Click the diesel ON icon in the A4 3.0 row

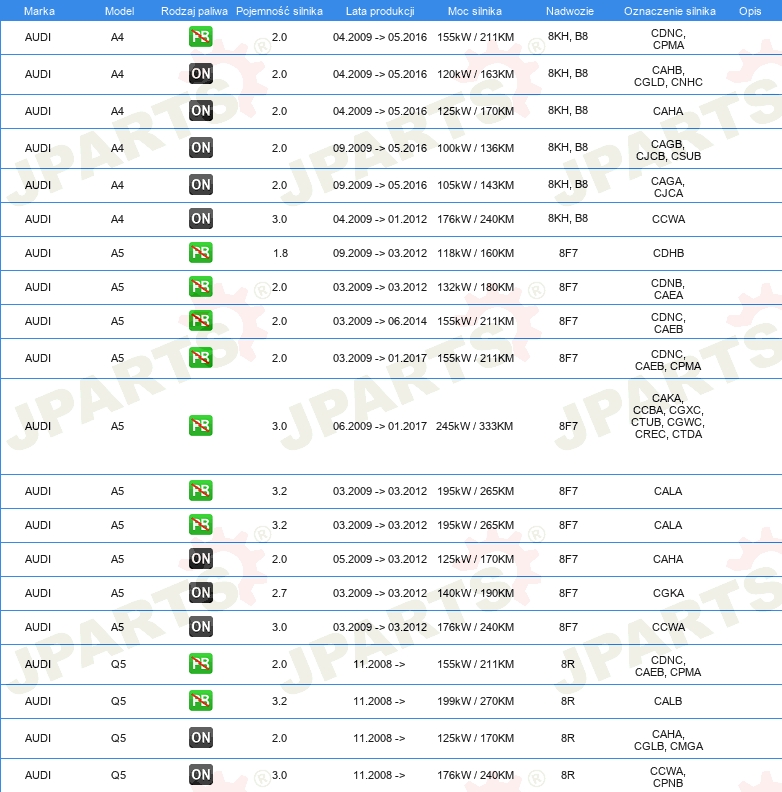click(201, 219)
